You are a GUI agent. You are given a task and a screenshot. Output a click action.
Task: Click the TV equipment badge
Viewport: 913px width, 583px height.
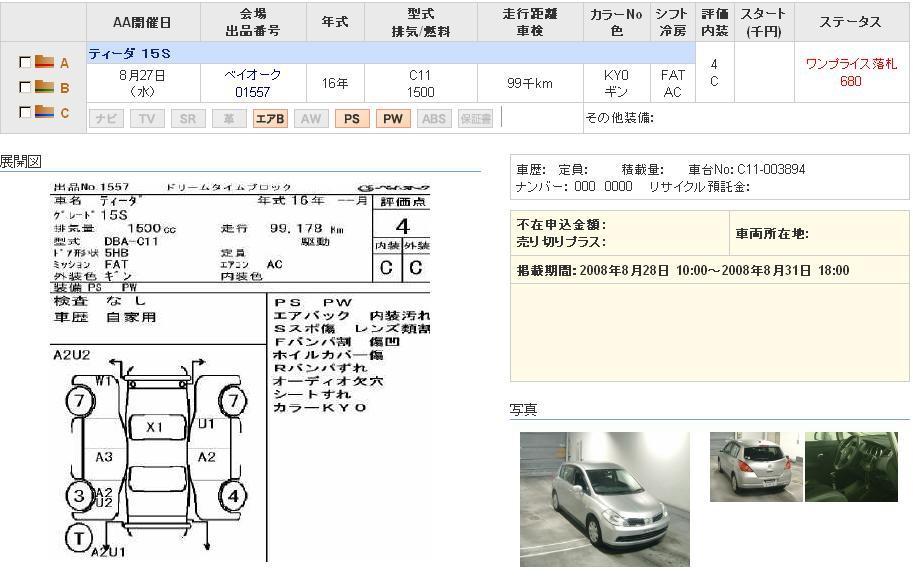(x=147, y=119)
